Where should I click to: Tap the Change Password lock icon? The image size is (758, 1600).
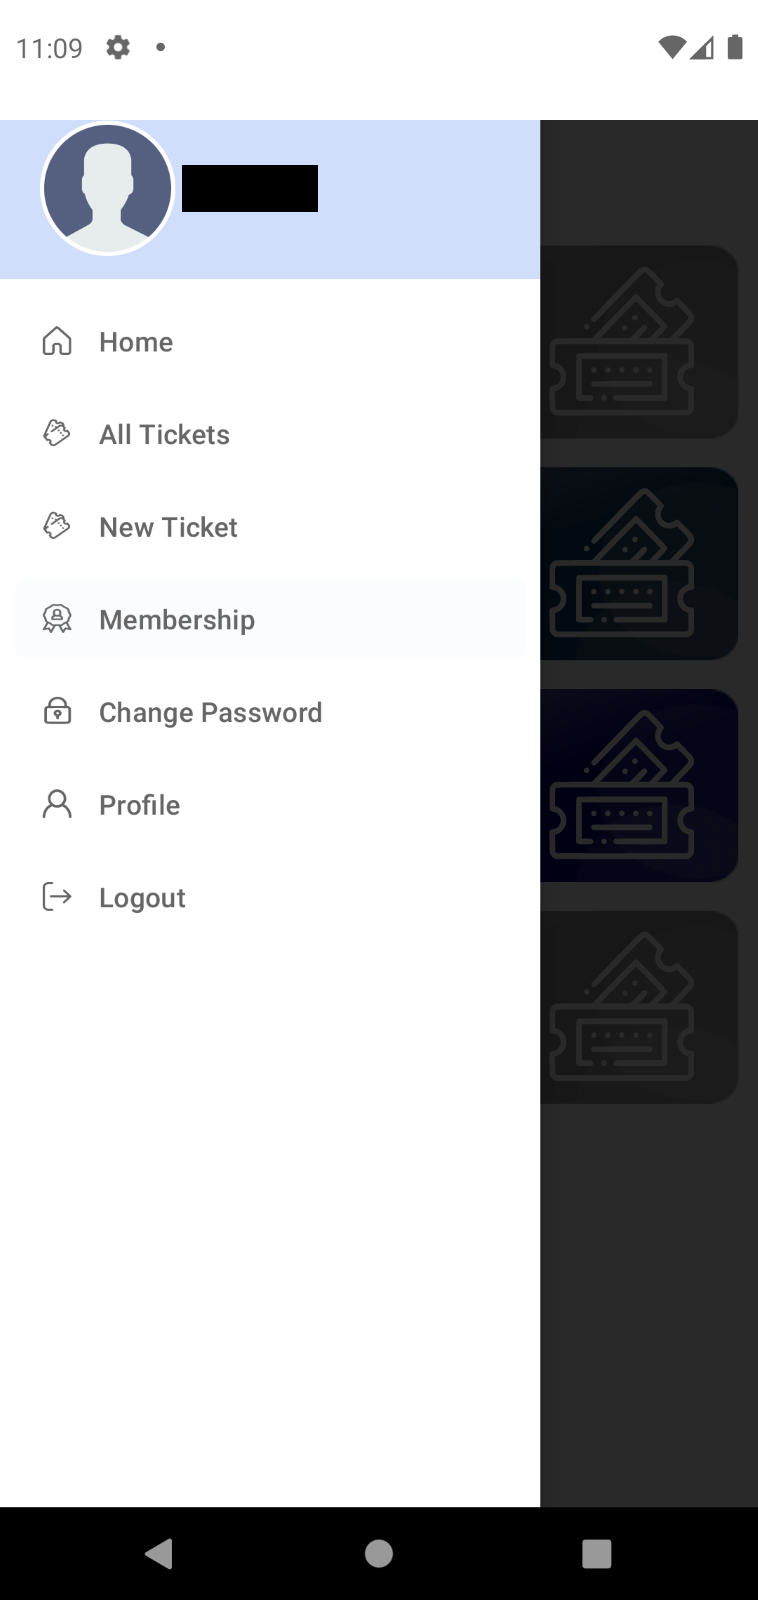coord(57,711)
